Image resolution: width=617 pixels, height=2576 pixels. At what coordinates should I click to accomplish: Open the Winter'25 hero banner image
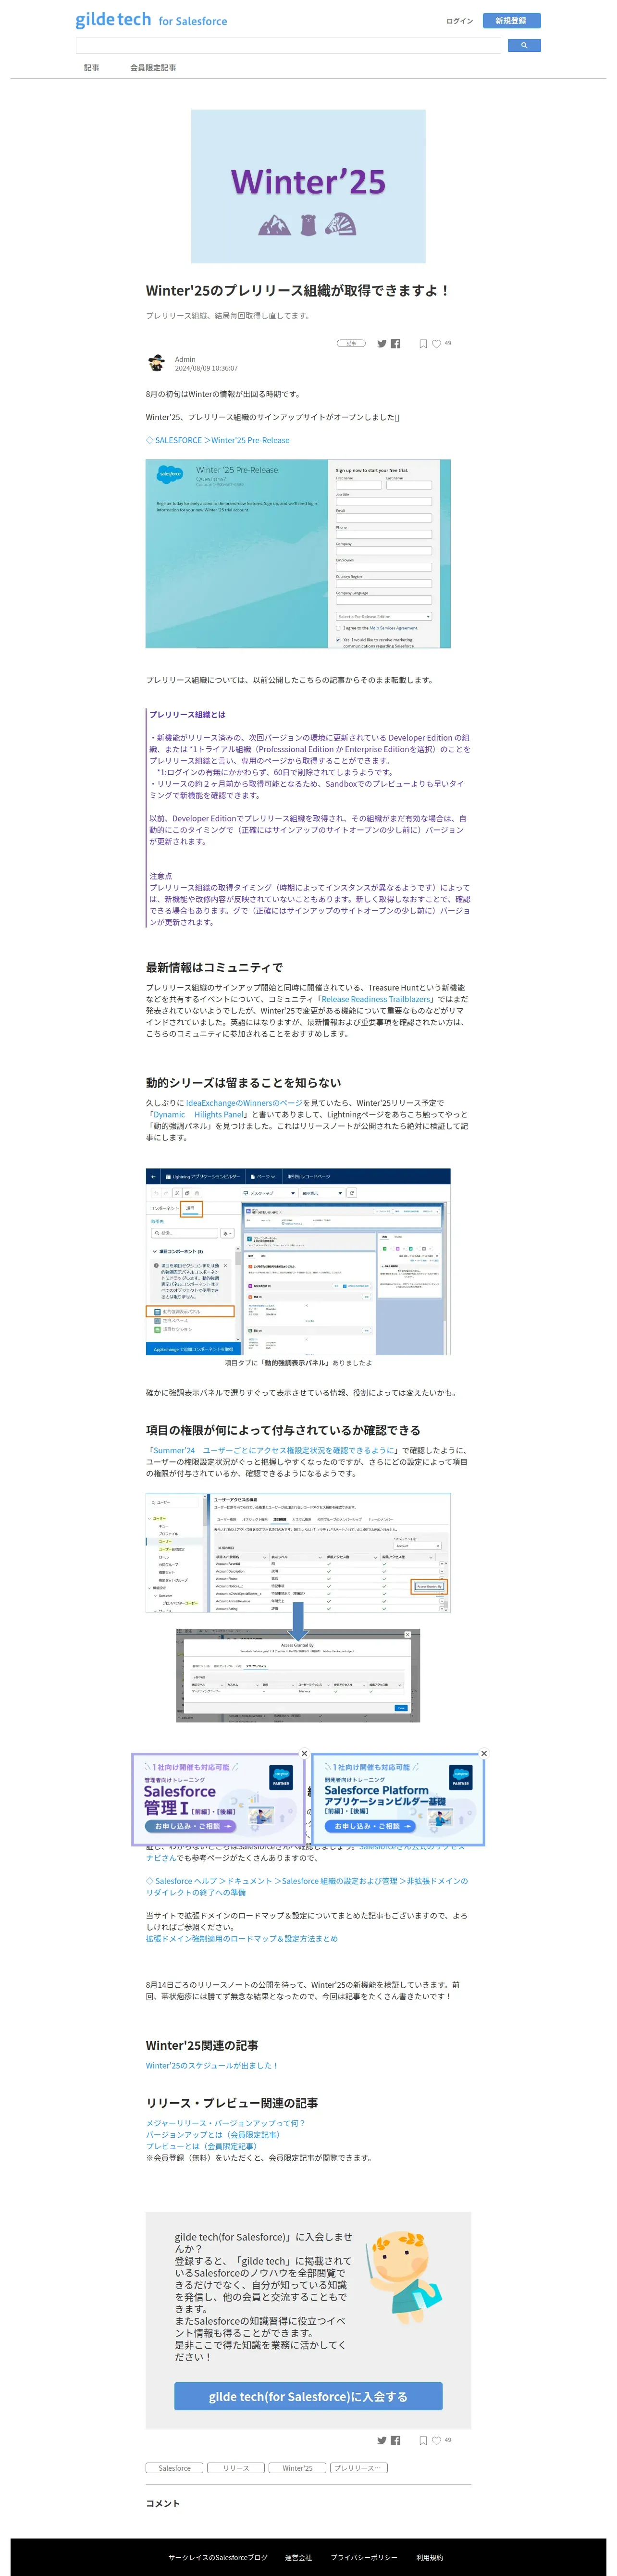308,186
